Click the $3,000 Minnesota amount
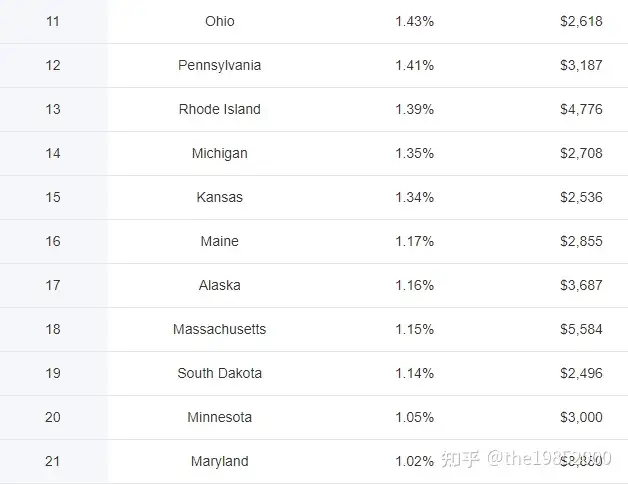Screen dimensions: 628x484 581,417
